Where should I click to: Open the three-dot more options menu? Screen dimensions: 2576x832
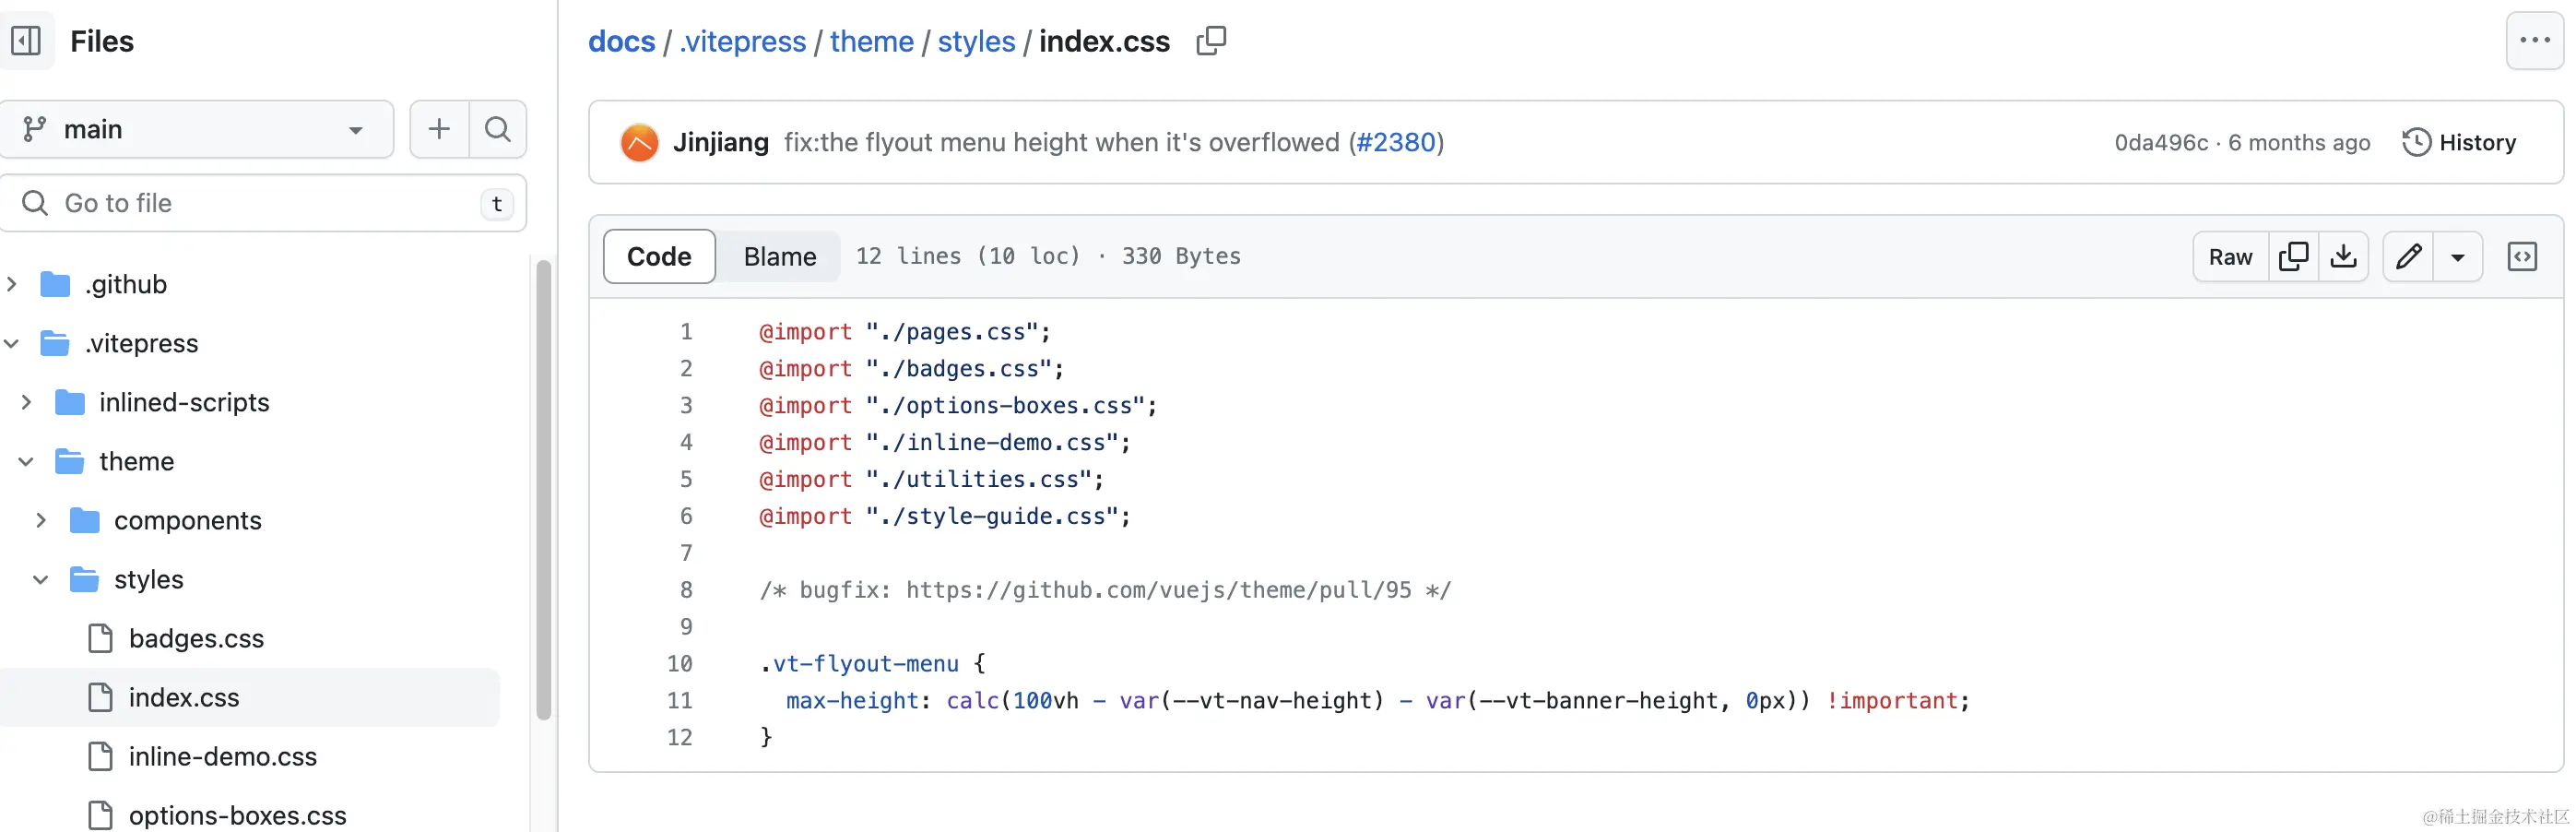click(x=2534, y=41)
